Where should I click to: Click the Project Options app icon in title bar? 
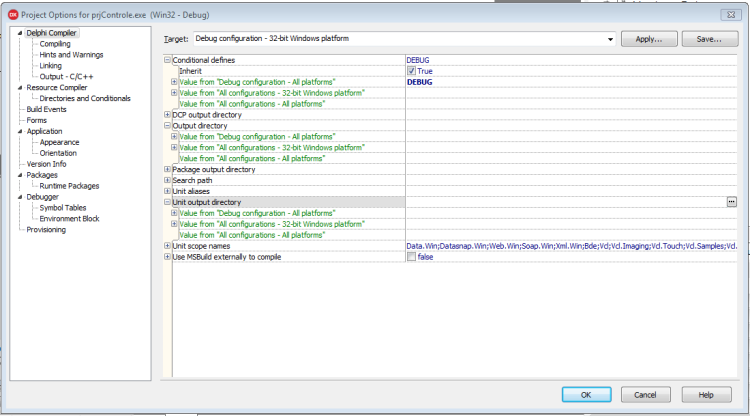[x=13, y=15]
